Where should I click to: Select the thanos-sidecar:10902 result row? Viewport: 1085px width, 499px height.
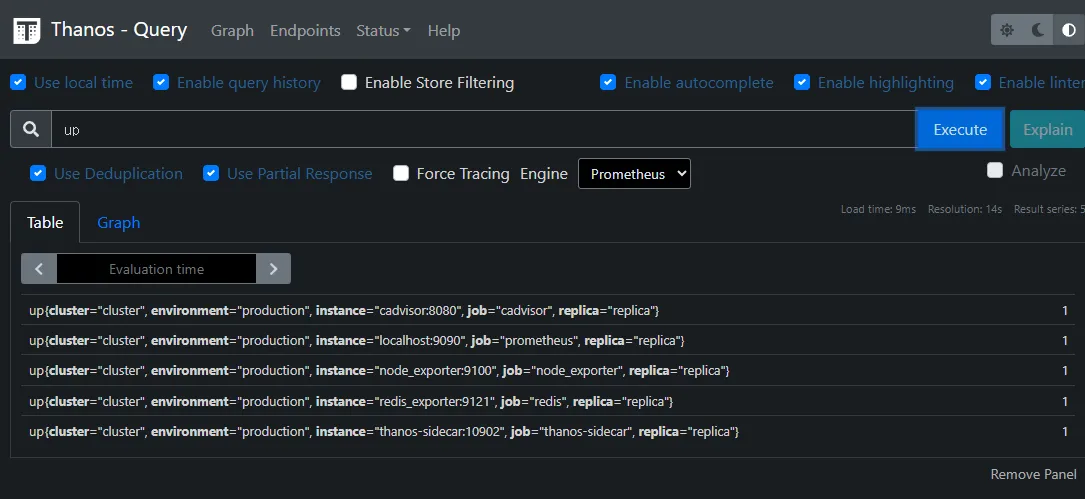[x=548, y=431]
